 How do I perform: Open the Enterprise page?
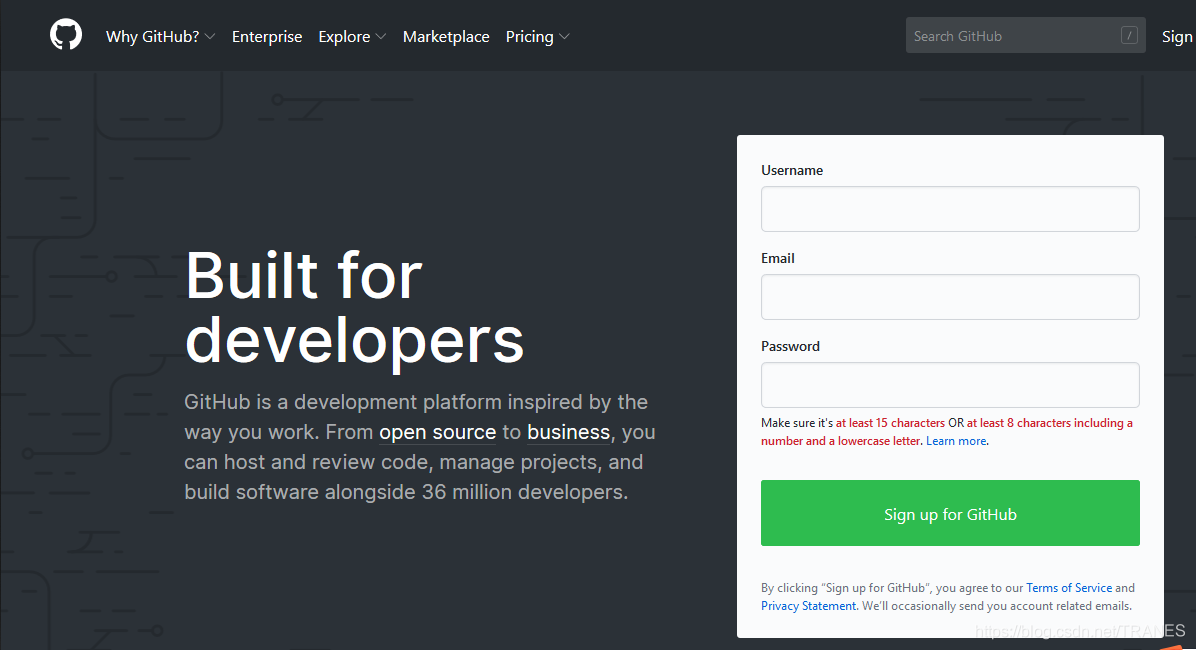point(267,37)
